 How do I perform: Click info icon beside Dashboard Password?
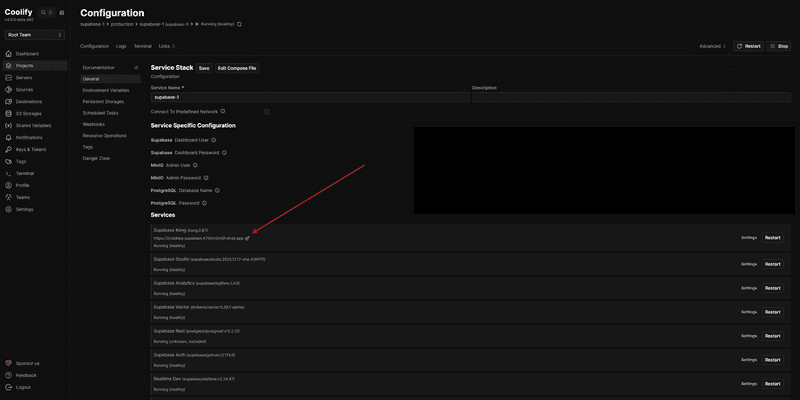(x=225, y=153)
